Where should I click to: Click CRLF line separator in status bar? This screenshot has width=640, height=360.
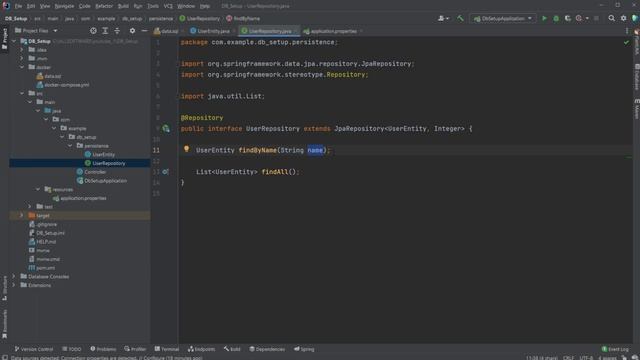[x=568, y=358]
